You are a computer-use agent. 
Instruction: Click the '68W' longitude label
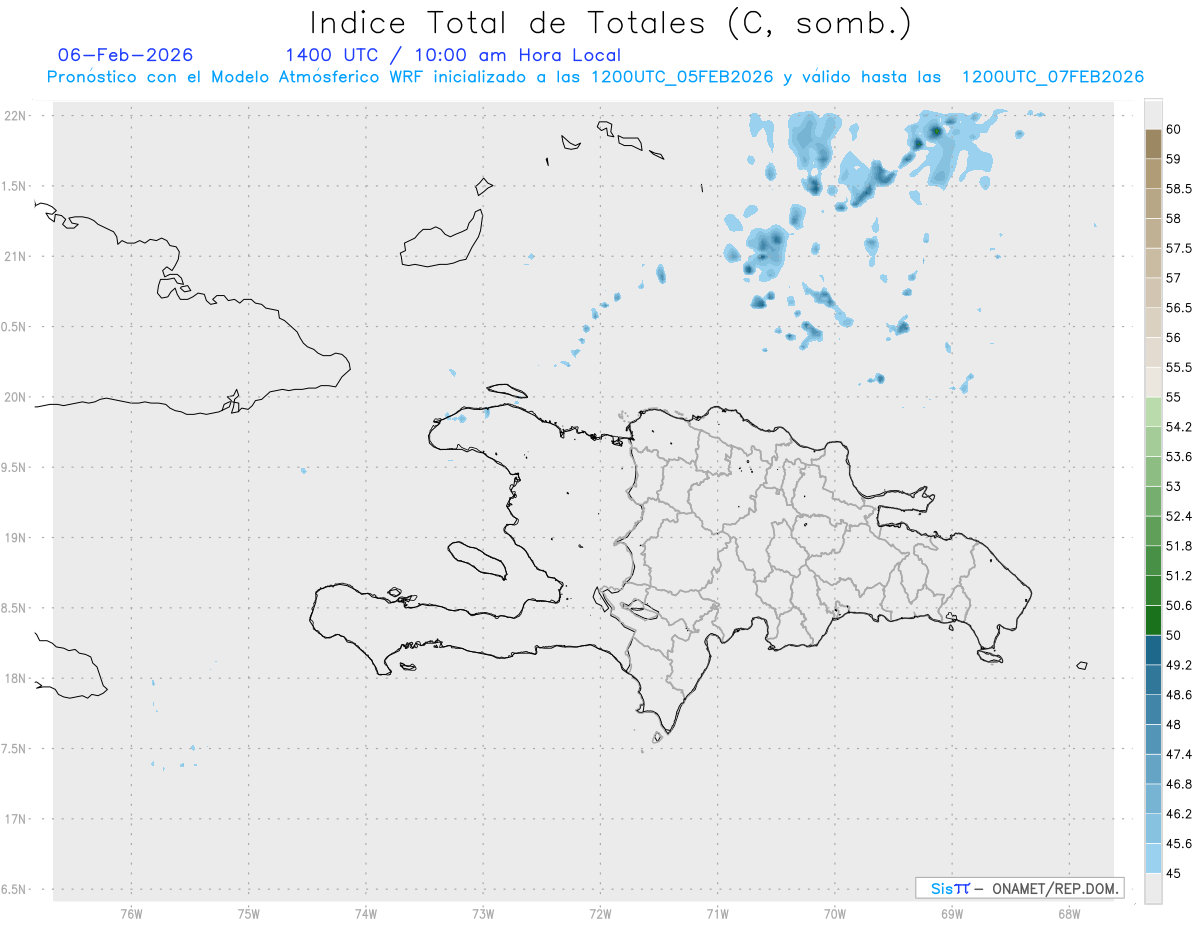pos(1069,913)
